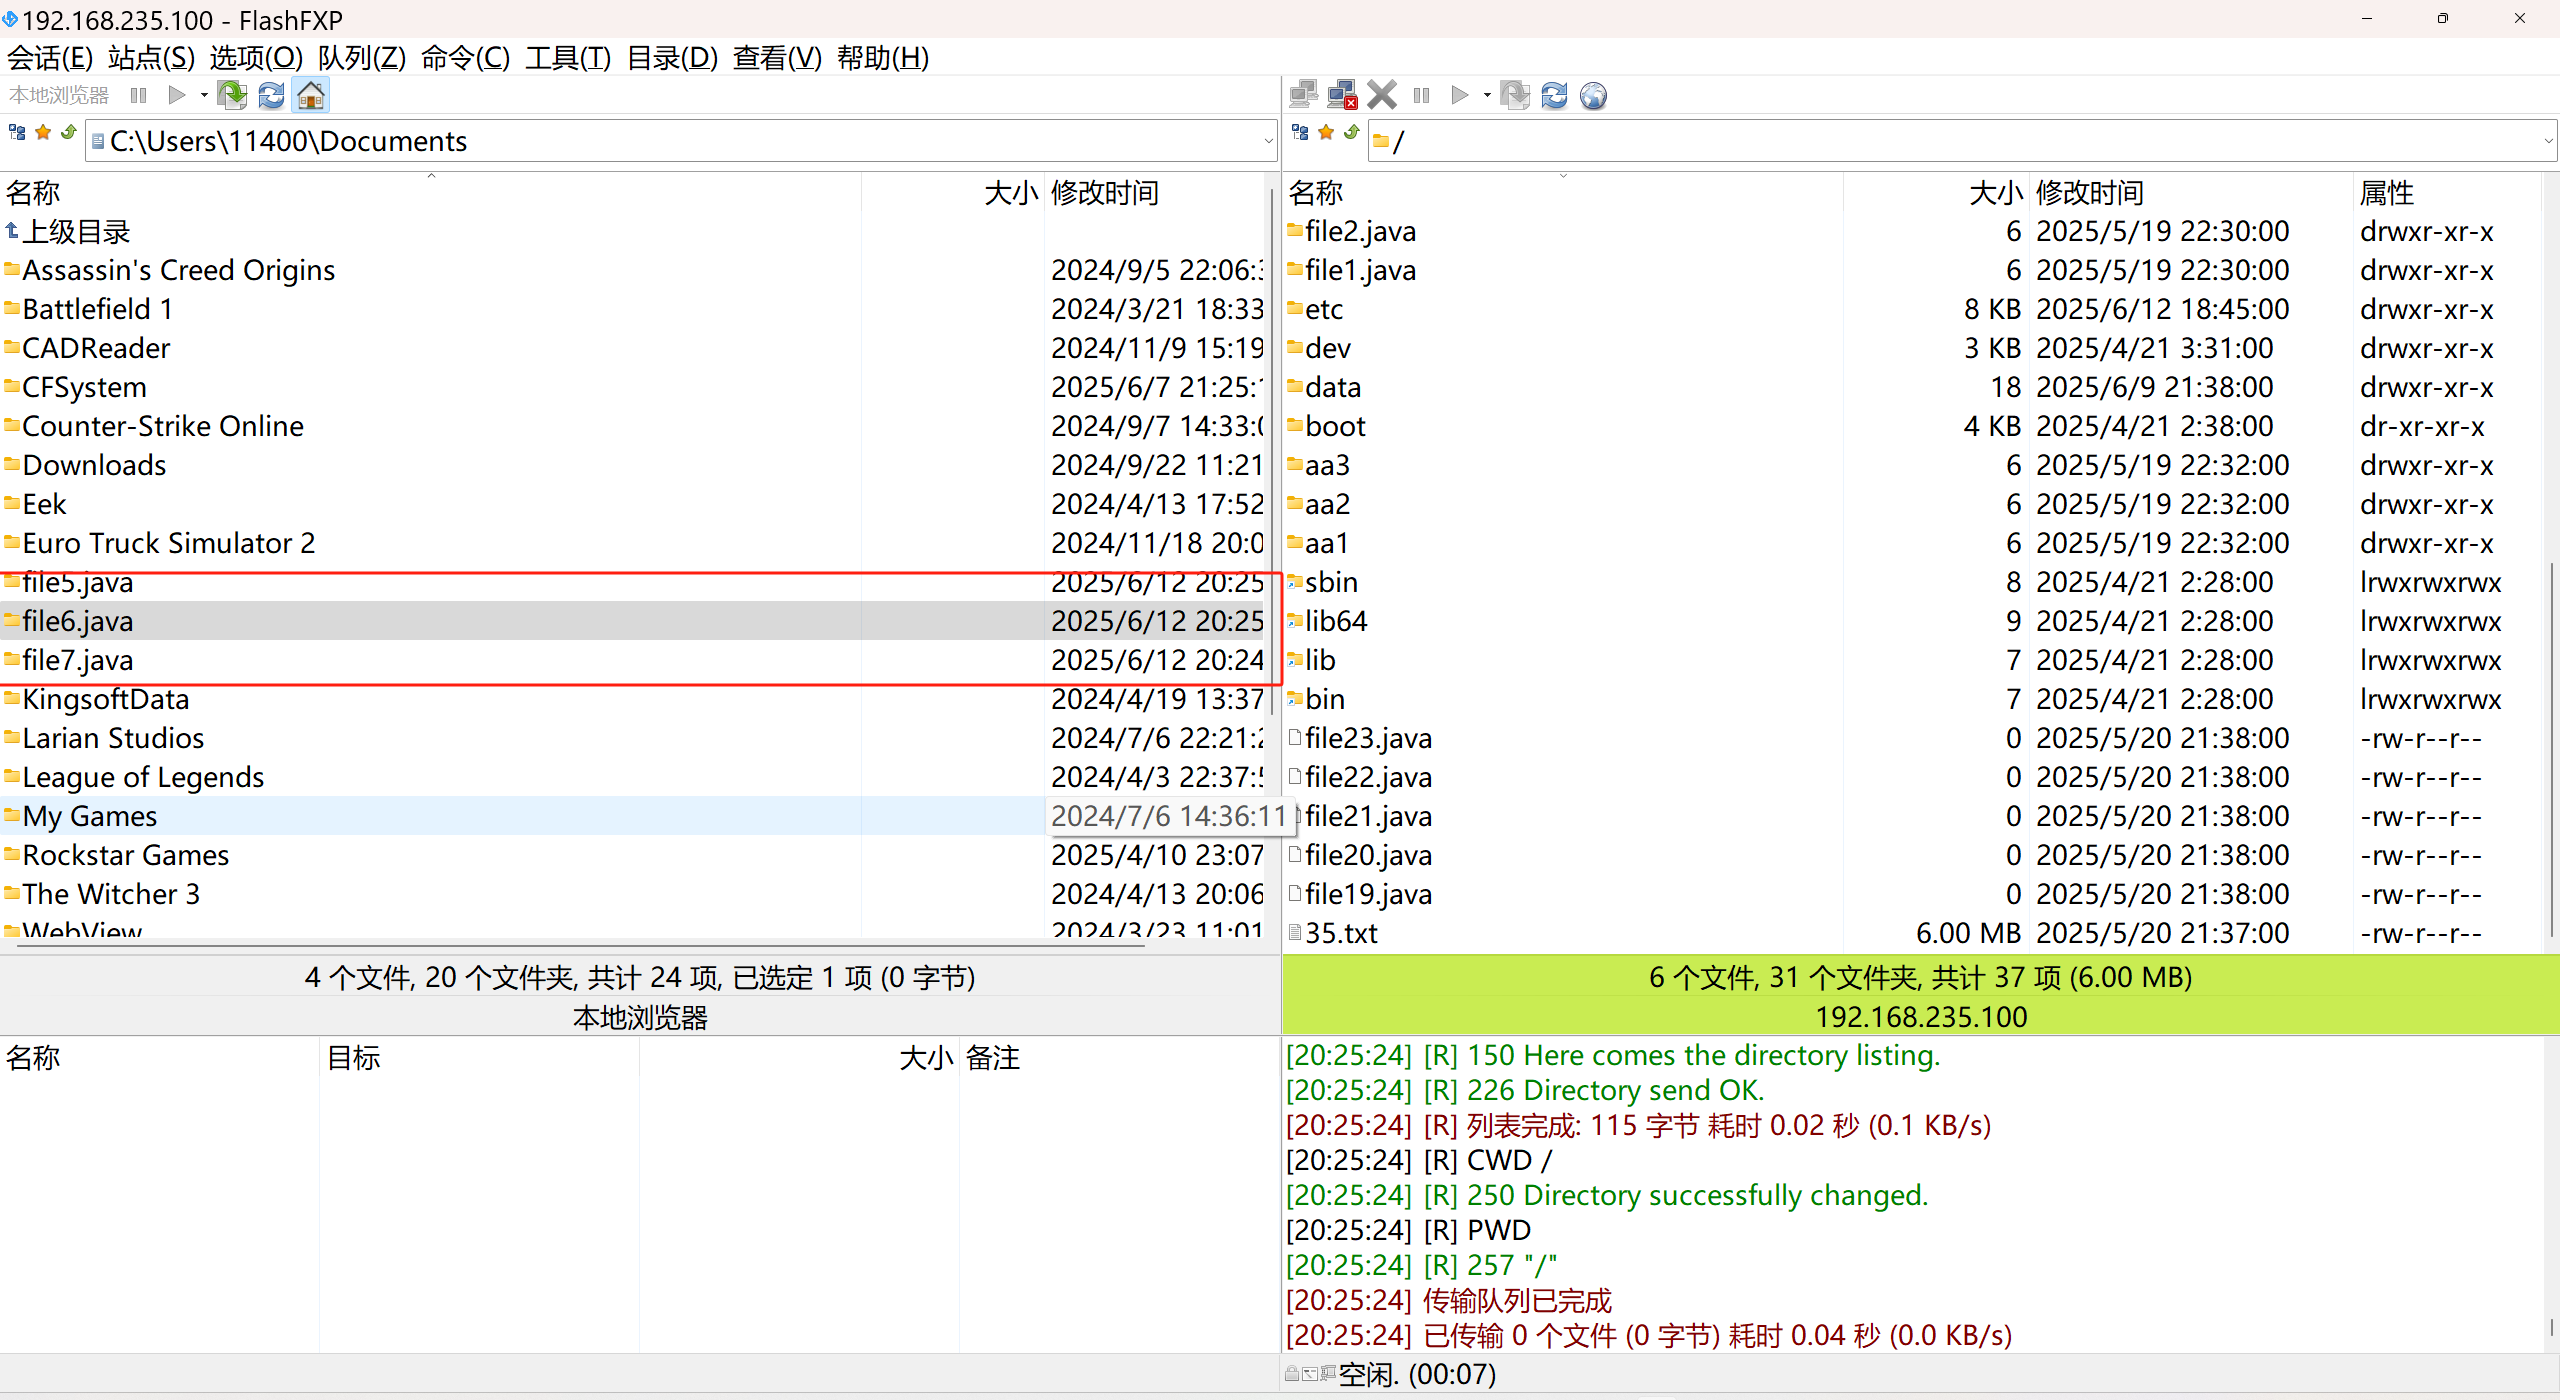Open the 工具(T) menu
2560x1400 pixels.
tap(567, 58)
